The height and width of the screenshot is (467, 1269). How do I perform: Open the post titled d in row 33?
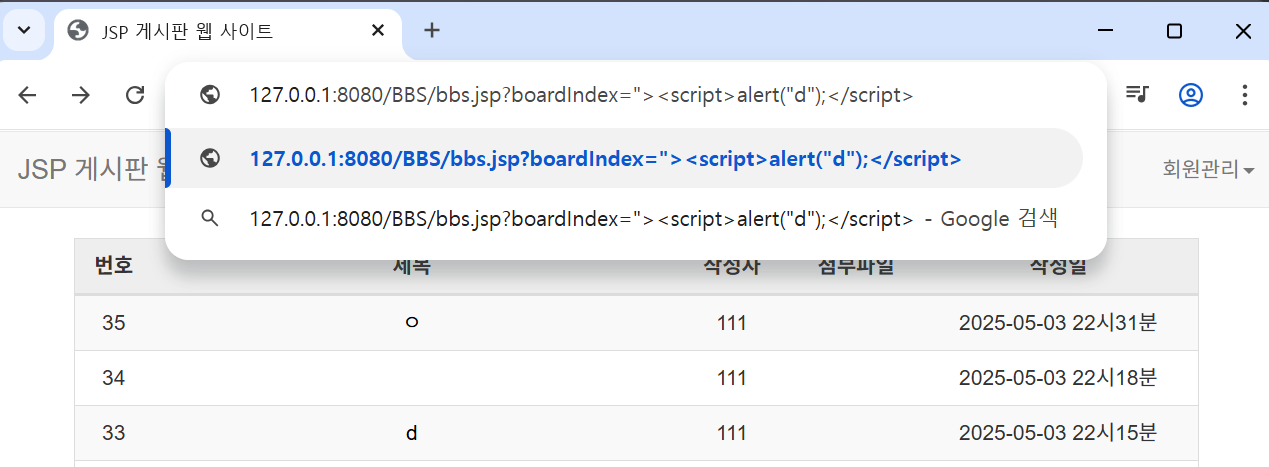click(x=411, y=433)
